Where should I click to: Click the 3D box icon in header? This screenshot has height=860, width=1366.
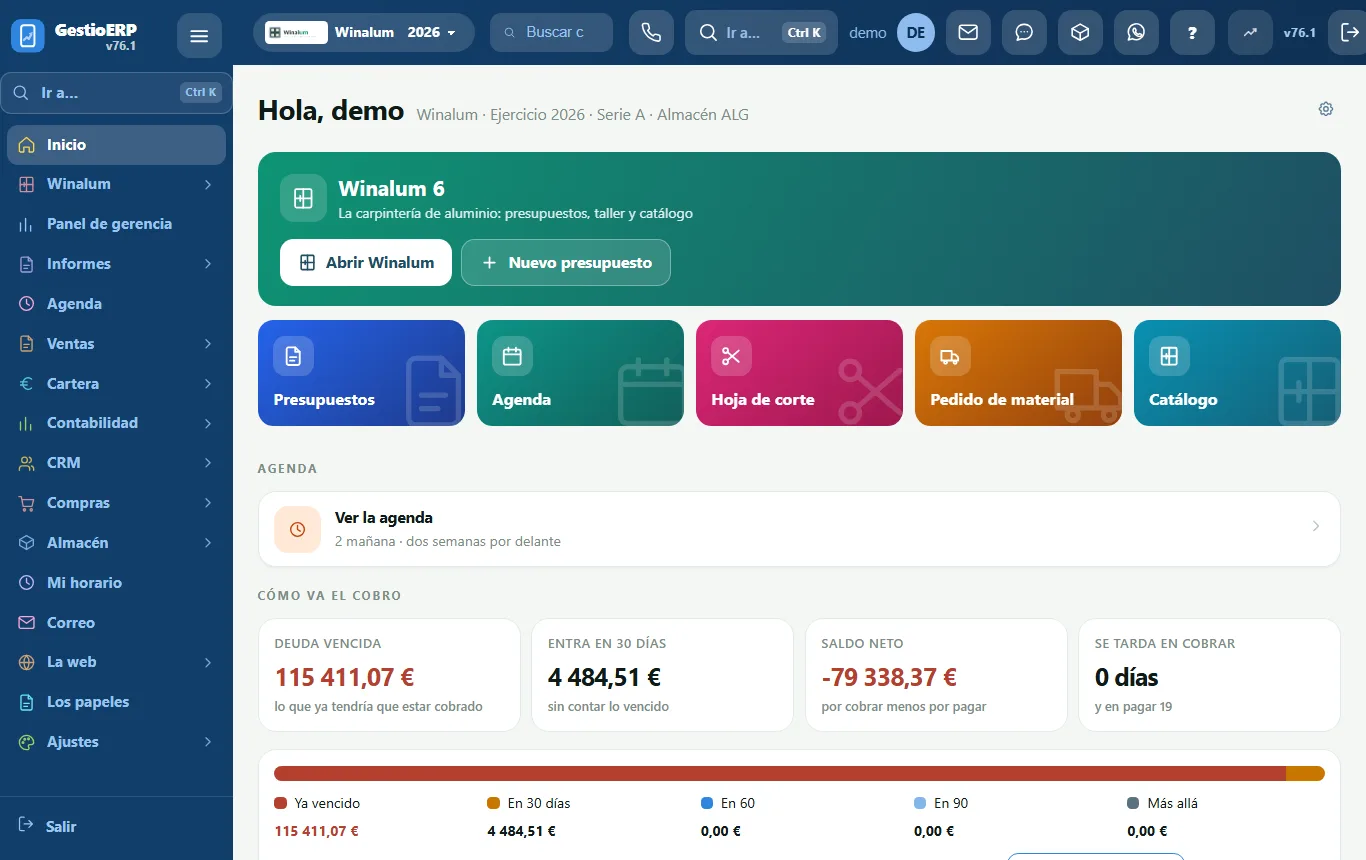tap(1080, 33)
